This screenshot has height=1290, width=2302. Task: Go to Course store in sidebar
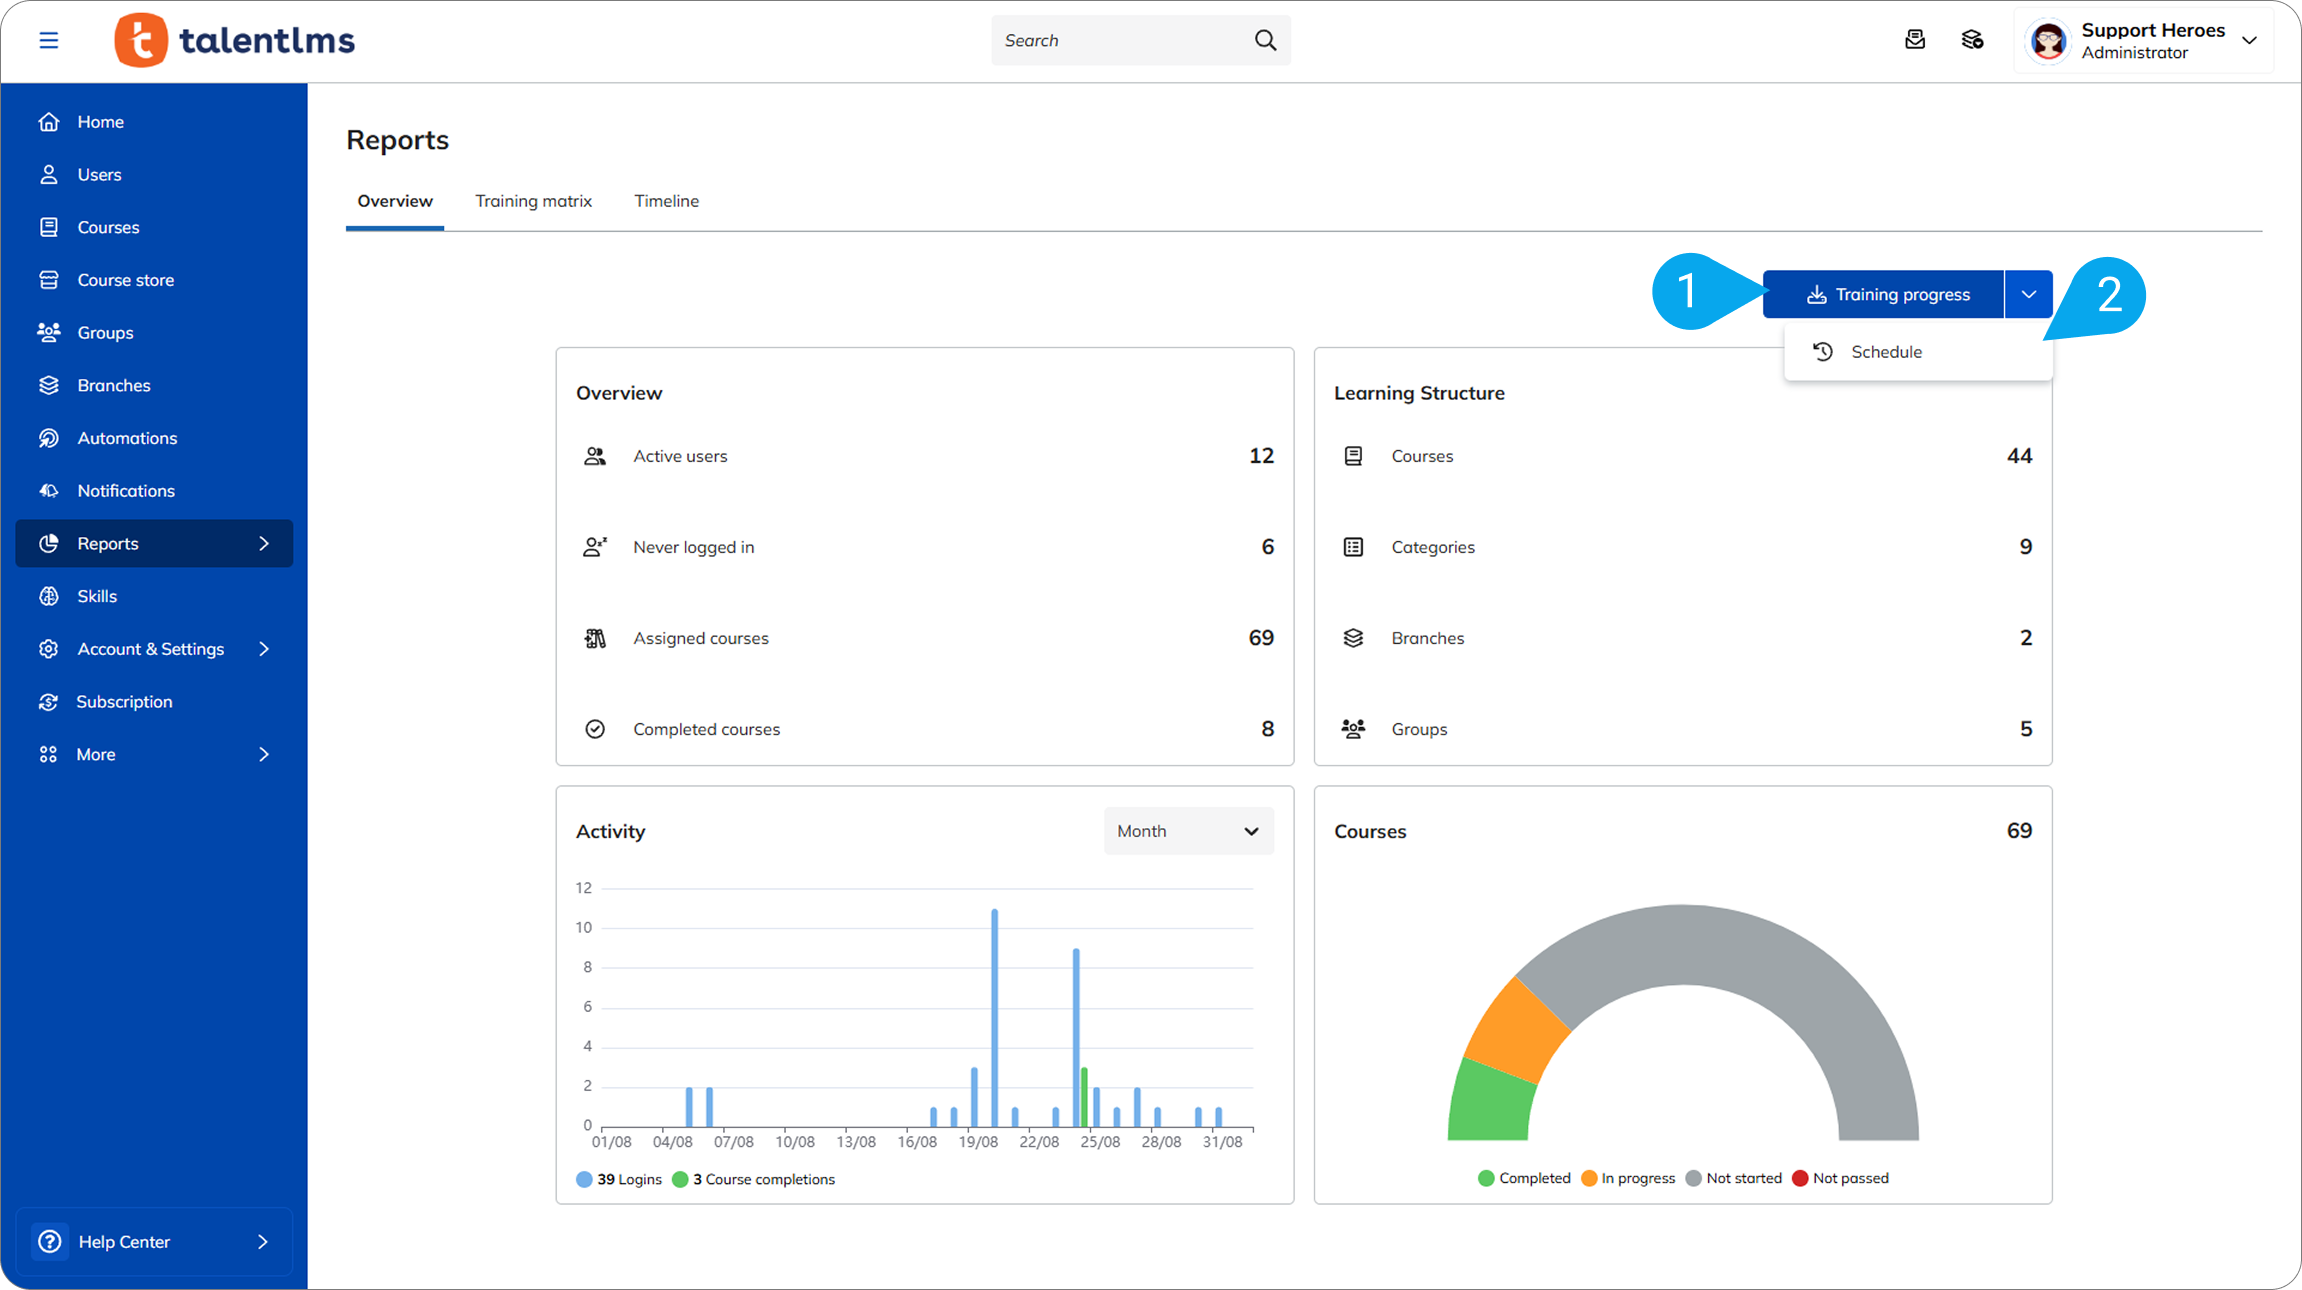[x=125, y=280]
